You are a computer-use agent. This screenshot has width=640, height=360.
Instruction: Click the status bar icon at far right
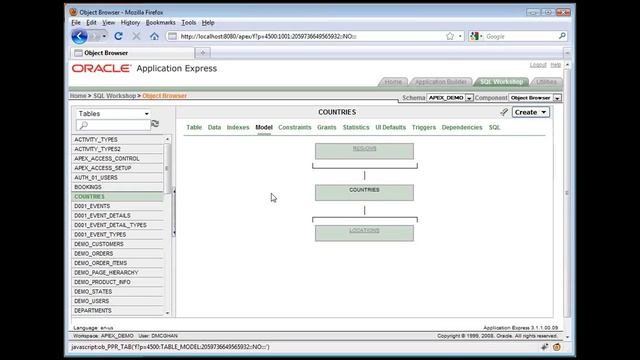click(557, 347)
